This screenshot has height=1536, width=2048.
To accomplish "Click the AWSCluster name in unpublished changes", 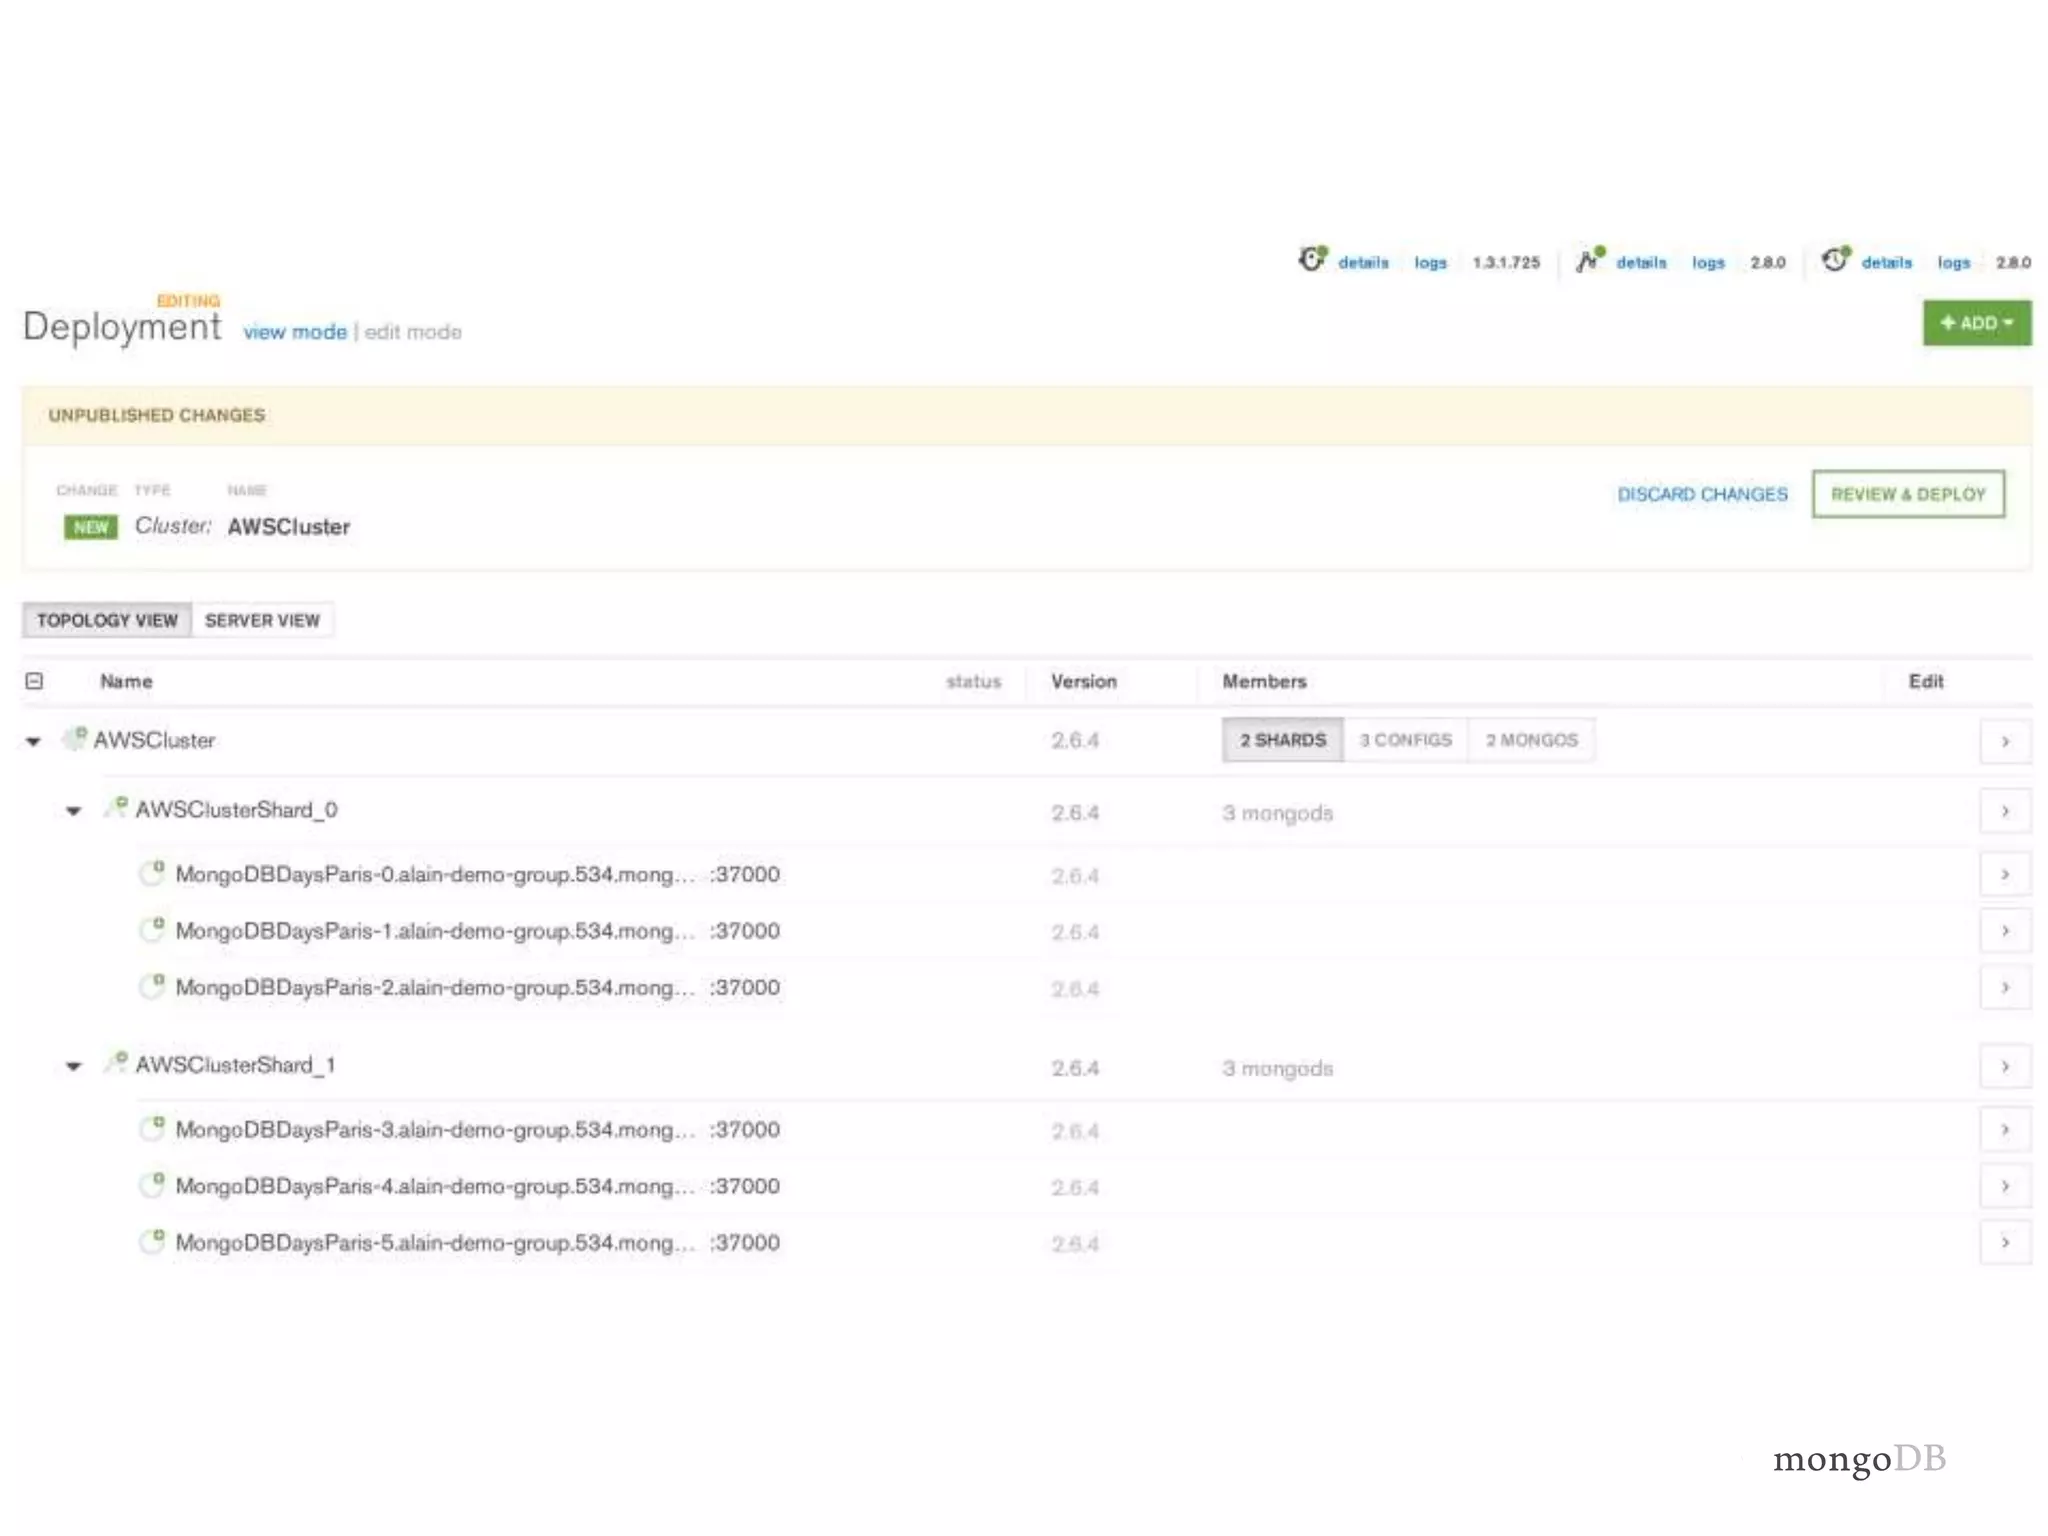I will pos(289,527).
